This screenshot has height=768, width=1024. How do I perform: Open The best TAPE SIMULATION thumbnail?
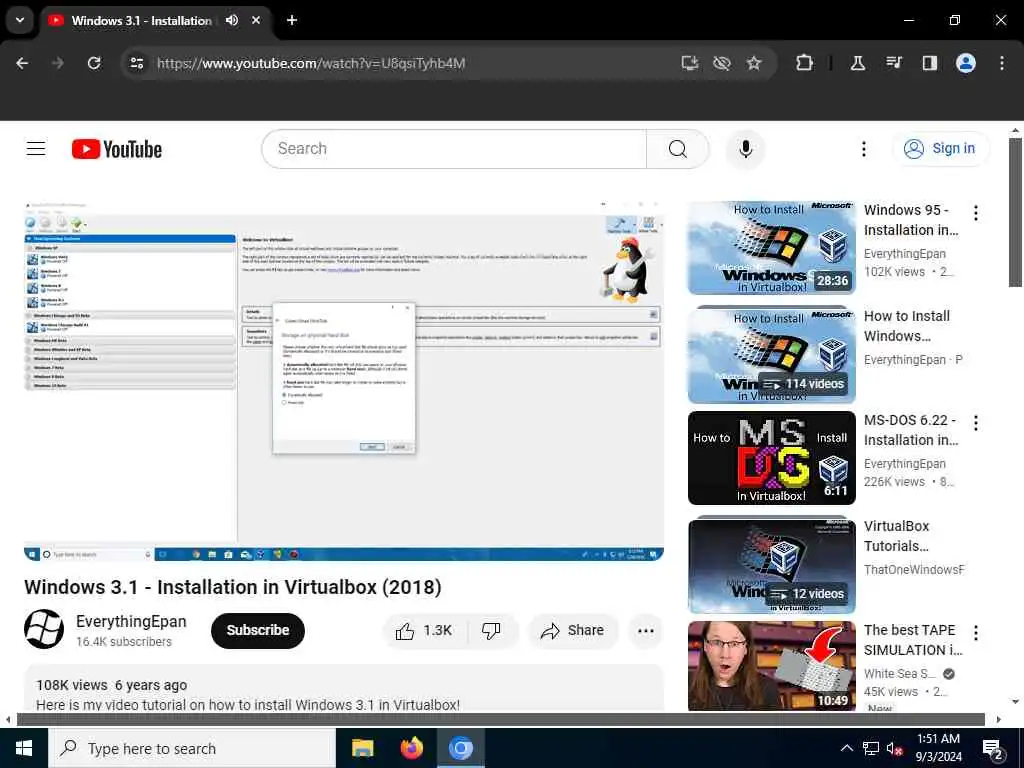pyautogui.click(x=771, y=666)
